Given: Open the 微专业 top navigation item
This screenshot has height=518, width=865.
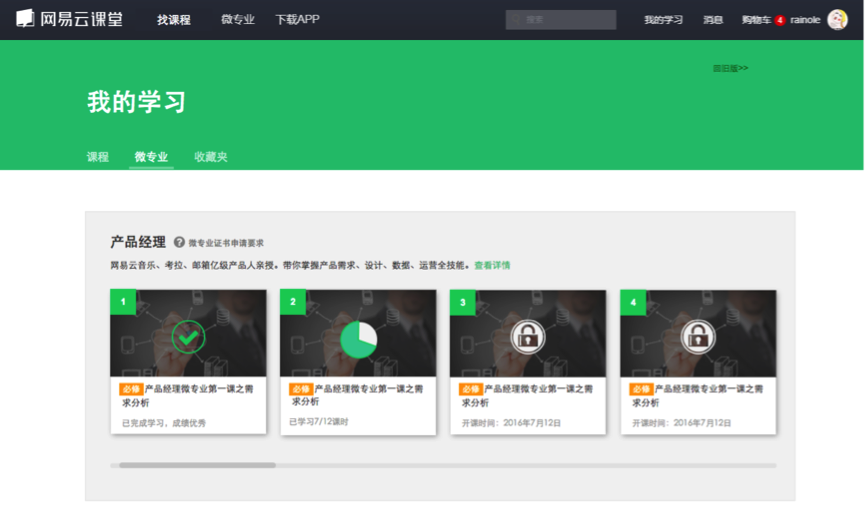Looking at the screenshot, I should point(238,19).
